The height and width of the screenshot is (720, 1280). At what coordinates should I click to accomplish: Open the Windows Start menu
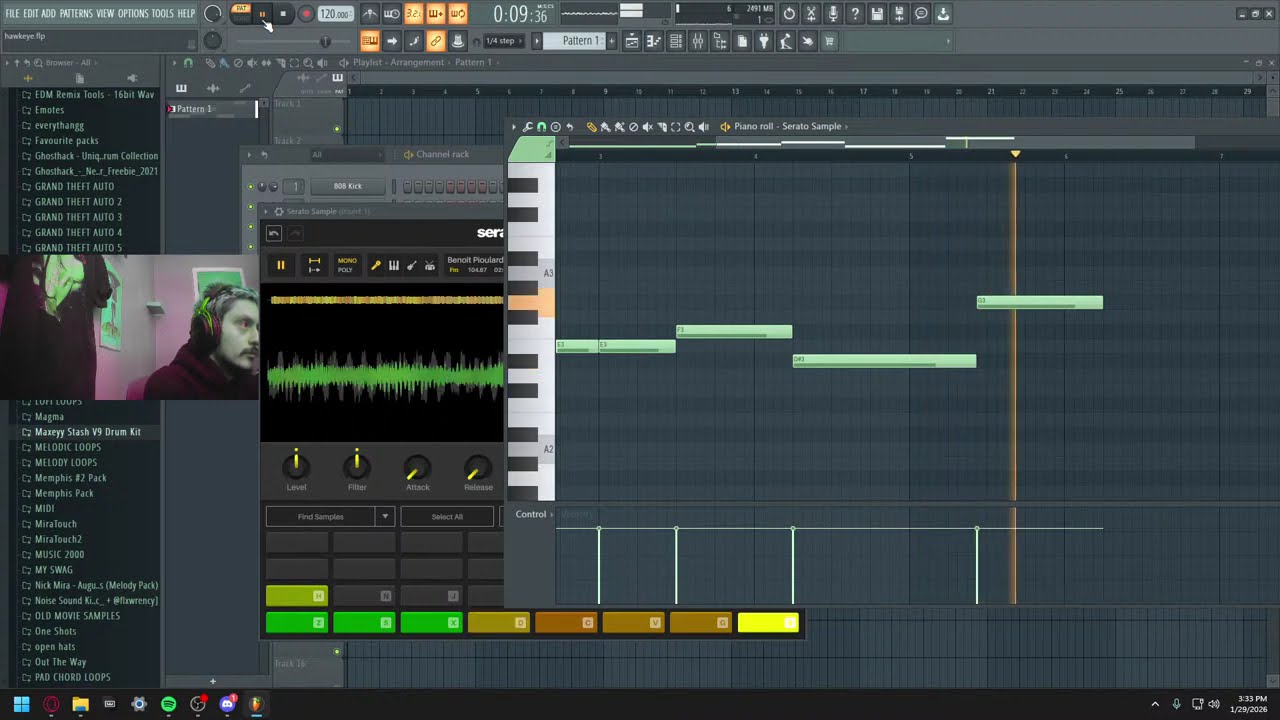tap(21, 704)
